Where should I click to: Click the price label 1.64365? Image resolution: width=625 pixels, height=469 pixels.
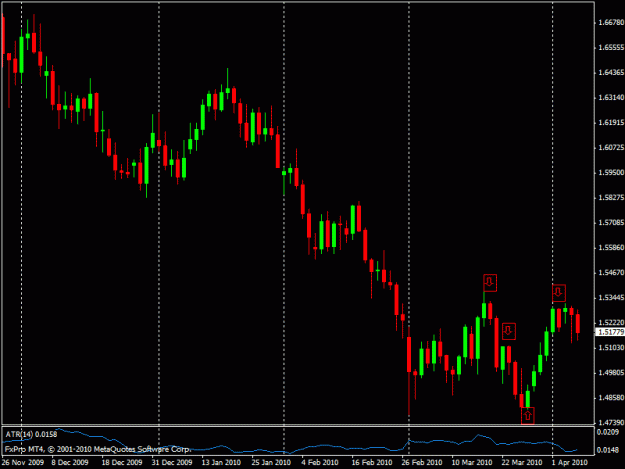[611, 73]
